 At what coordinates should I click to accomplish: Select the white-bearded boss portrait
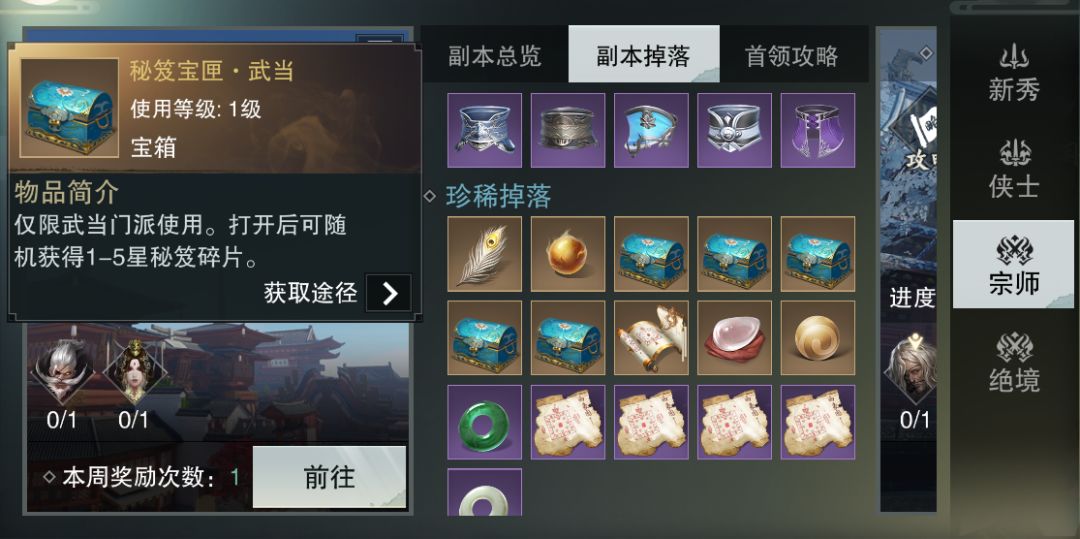pos(62,372)
